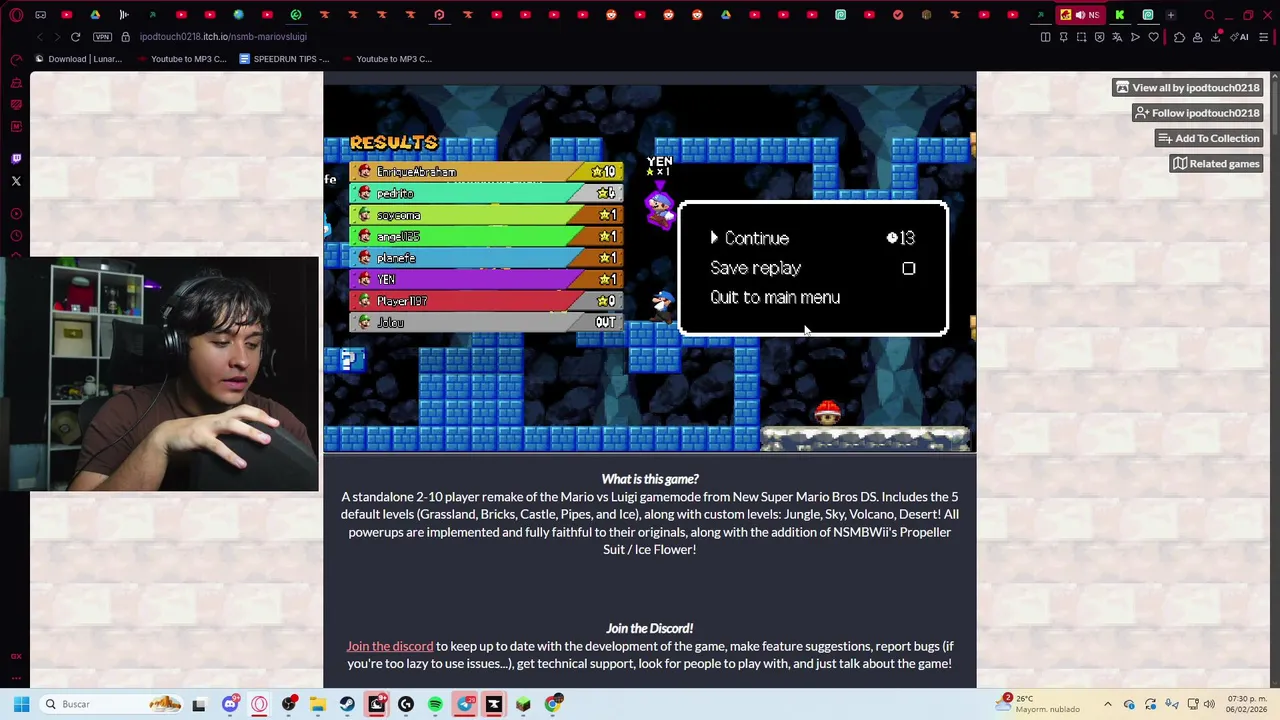Open Opera GX from the taskbar
The width and height of the screenshot is (1280, 720).
(260, 704)
